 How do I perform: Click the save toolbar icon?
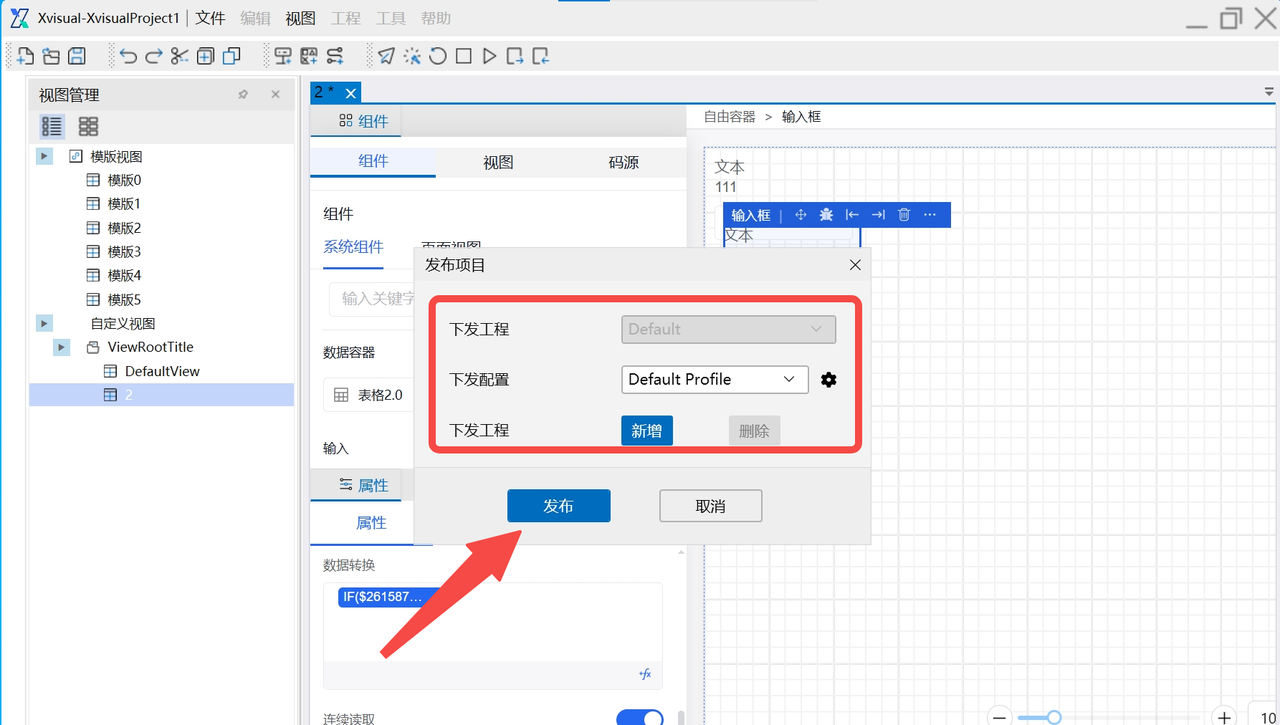coord(77,56)
